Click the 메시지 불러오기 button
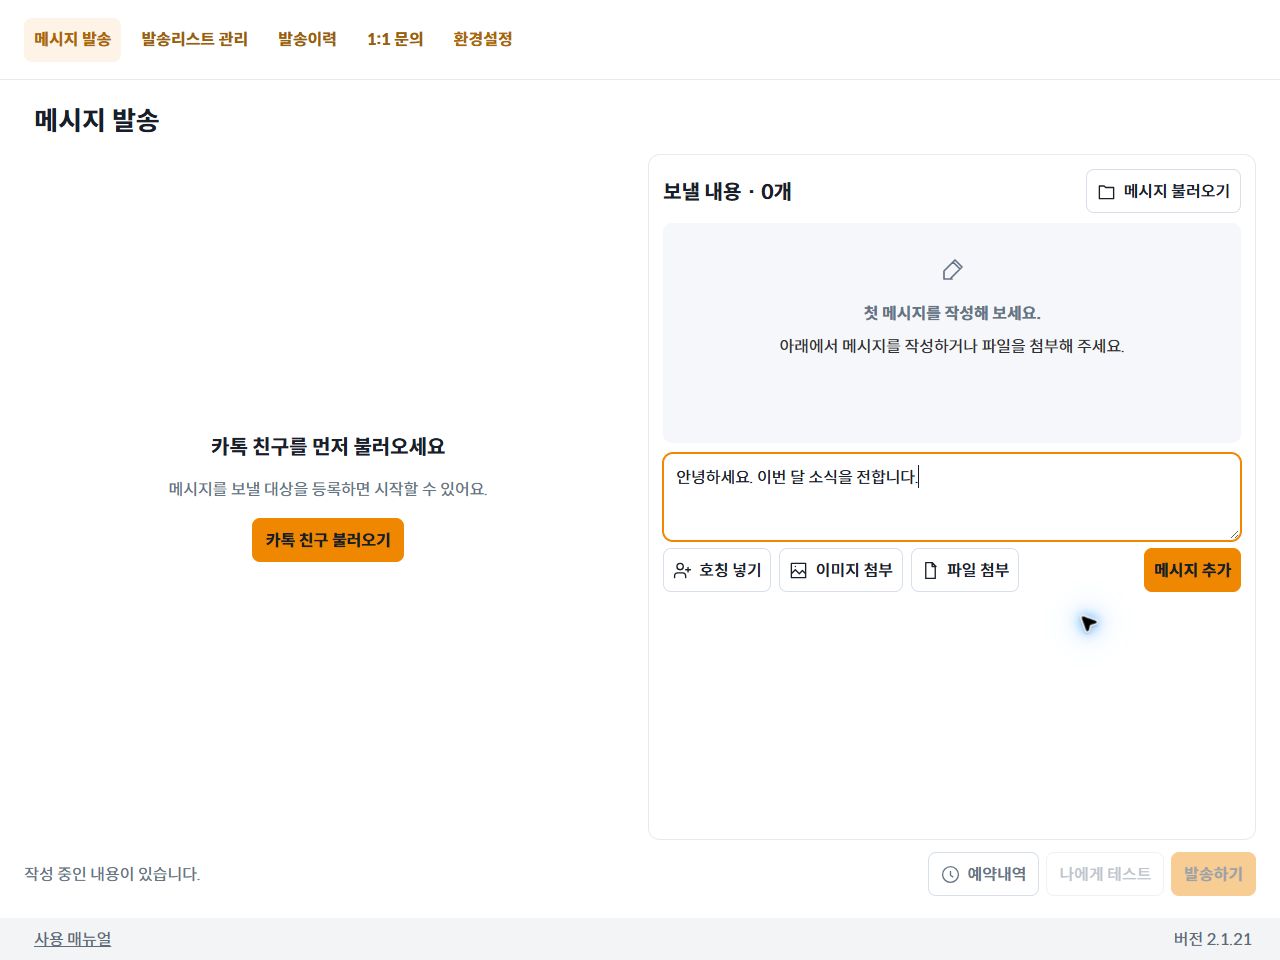Viewport: 1280px width, 960px height. (1163, 191)
